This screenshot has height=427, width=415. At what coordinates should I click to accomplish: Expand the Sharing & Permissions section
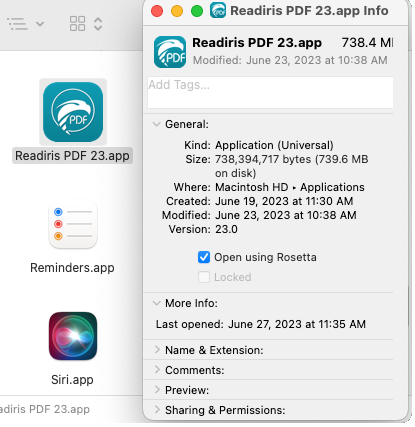pos(157,410)
